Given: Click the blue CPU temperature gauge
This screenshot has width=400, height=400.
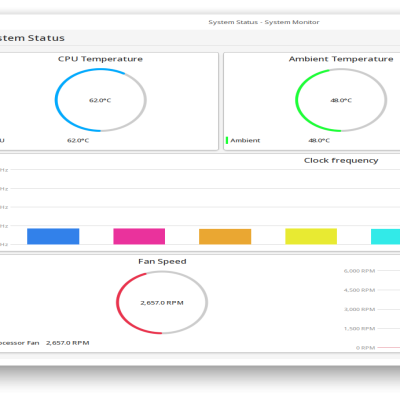Looking at the screenshot, I should click(x=100, y=100).
